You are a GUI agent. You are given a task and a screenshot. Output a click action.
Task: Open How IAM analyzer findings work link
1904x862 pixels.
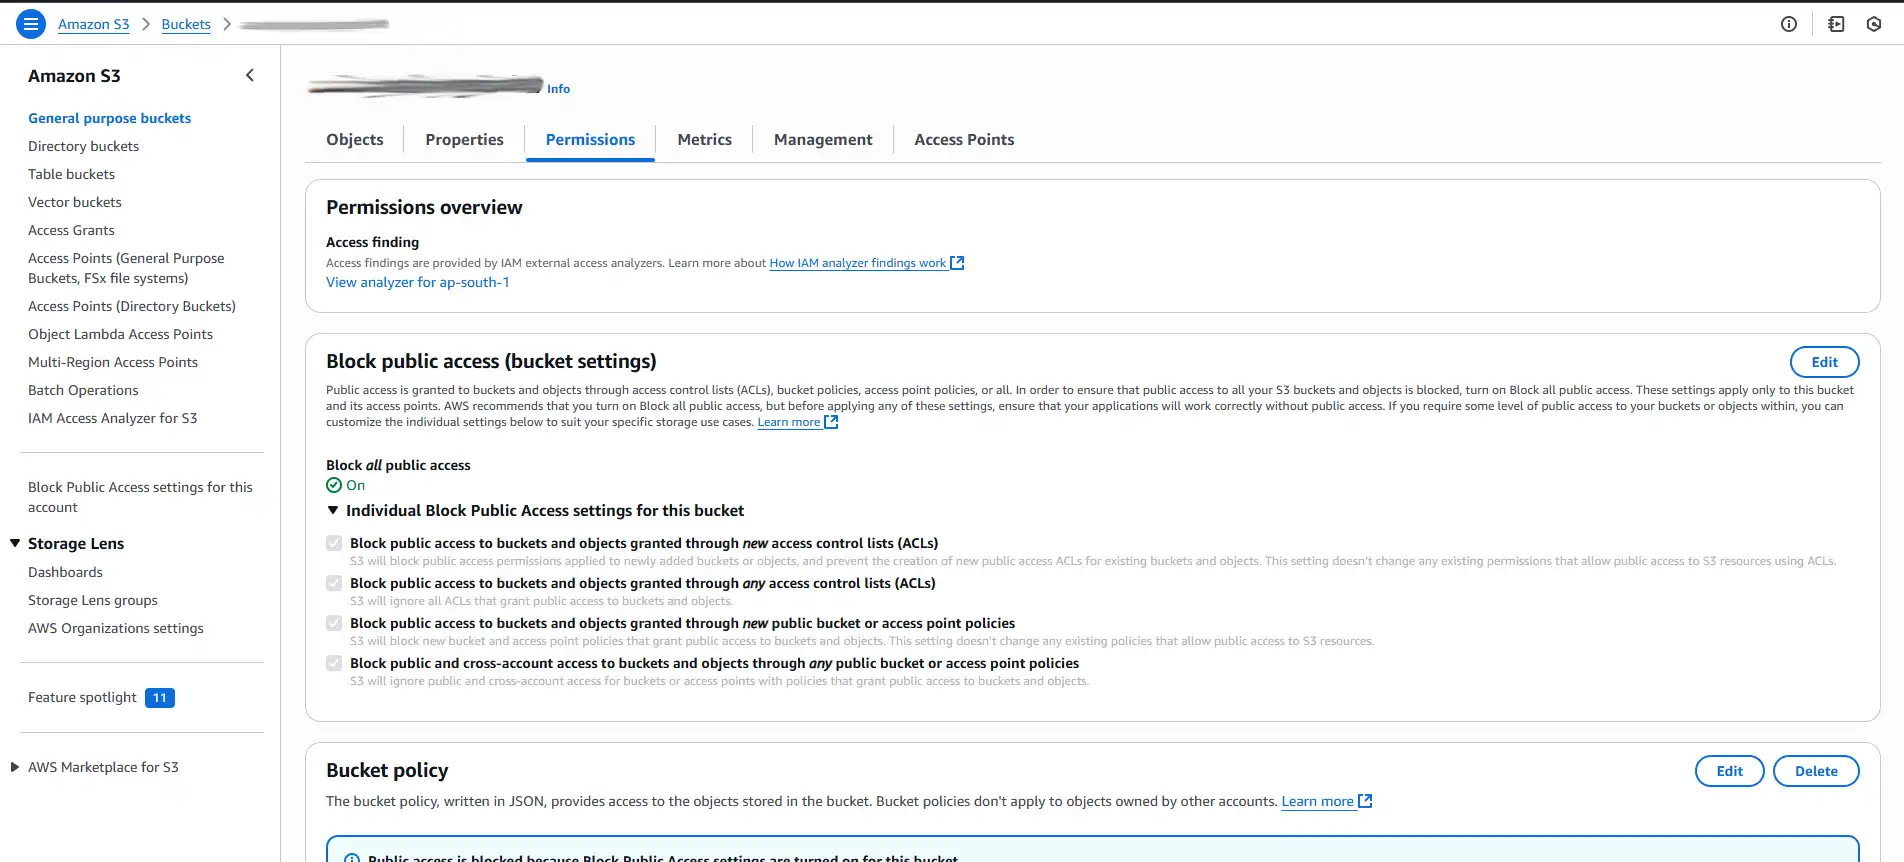click(857, 263)
